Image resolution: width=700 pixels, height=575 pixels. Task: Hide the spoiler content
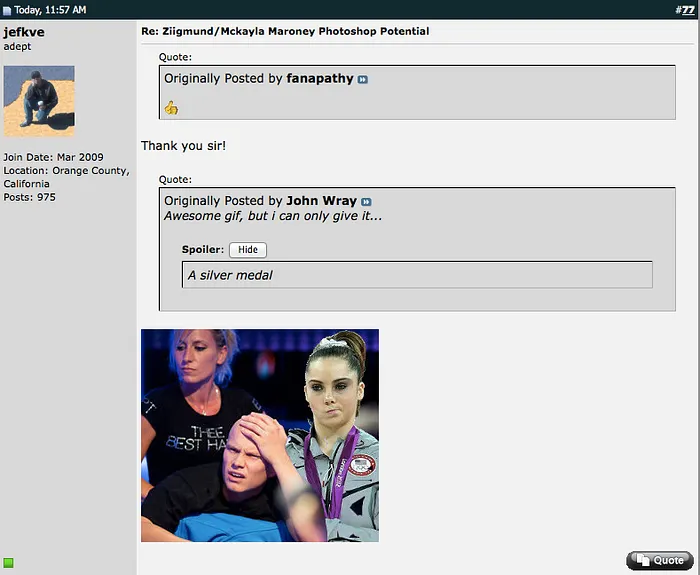248,250
